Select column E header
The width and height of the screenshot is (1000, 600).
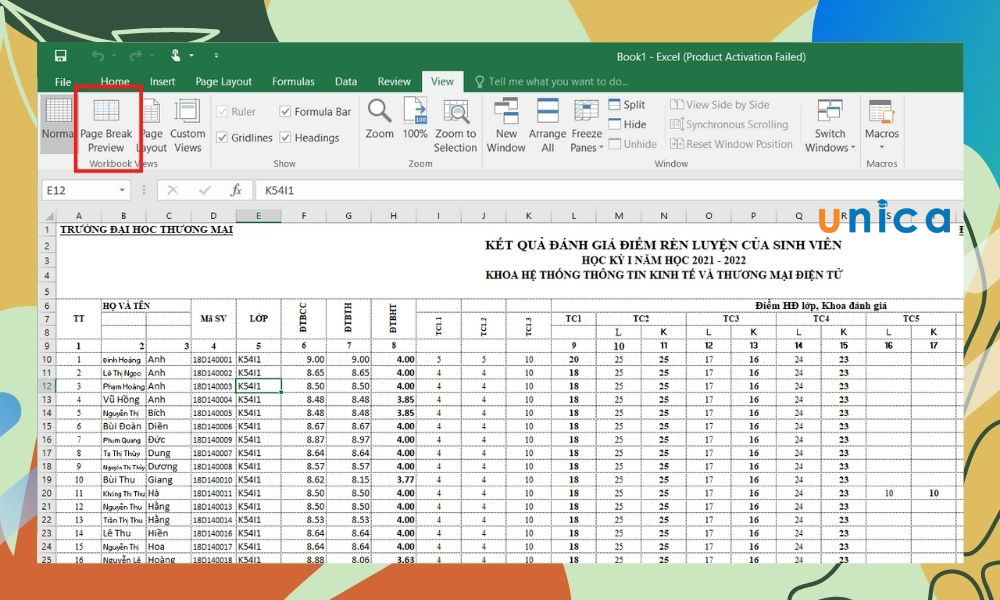pyautogui.click(x=258, y=216)
